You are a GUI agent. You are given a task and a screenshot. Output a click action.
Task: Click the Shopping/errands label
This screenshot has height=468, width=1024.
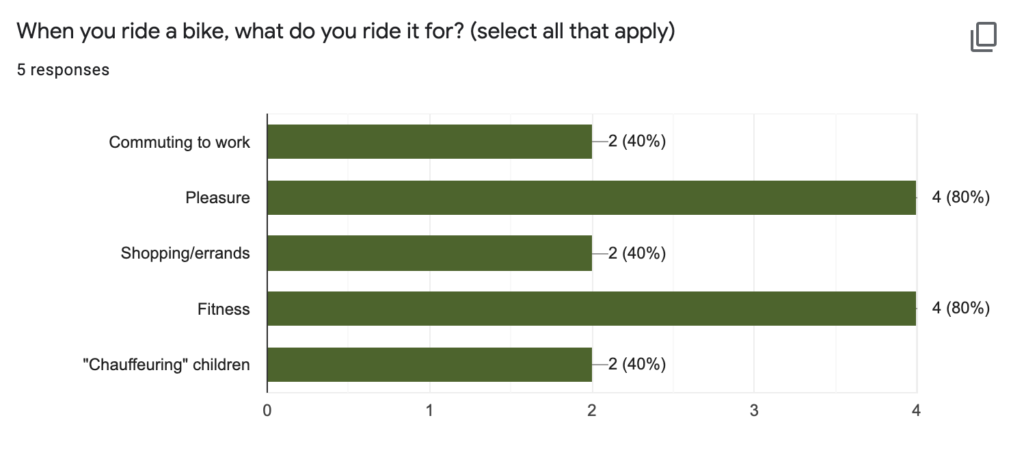(185, 253)
